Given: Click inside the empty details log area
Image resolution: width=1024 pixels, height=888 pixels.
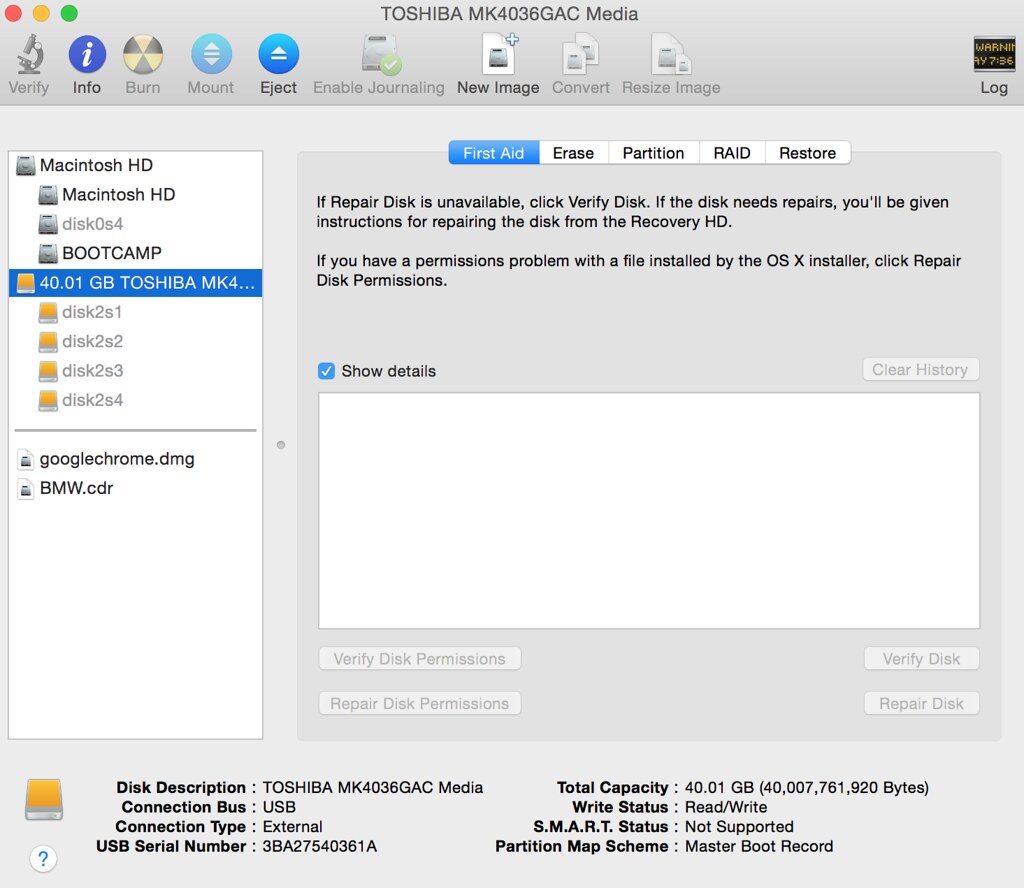Looking at the screenshot, I should click(x=649, y=511).
